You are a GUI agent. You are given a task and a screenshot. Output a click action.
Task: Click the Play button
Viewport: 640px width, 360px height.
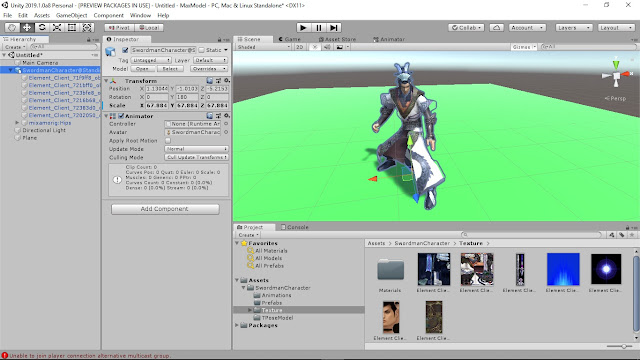pos(303,27)
